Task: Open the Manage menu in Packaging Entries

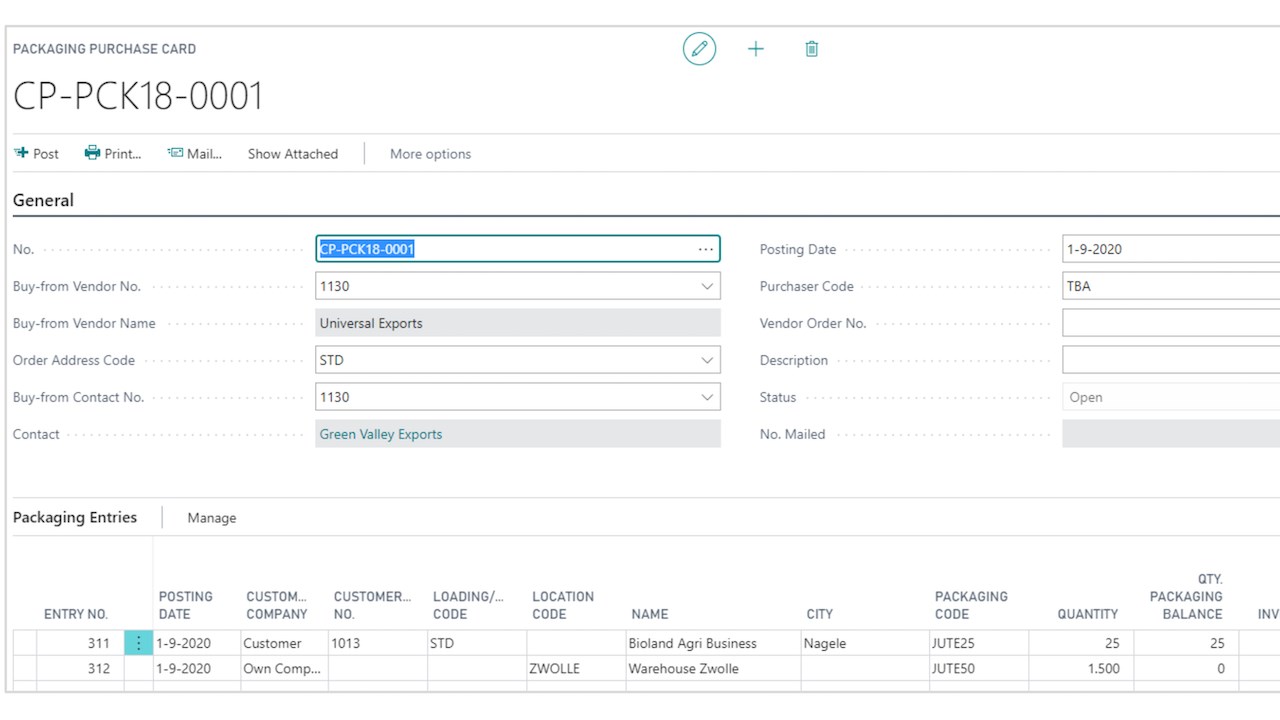Action: [x=212, y=518]
